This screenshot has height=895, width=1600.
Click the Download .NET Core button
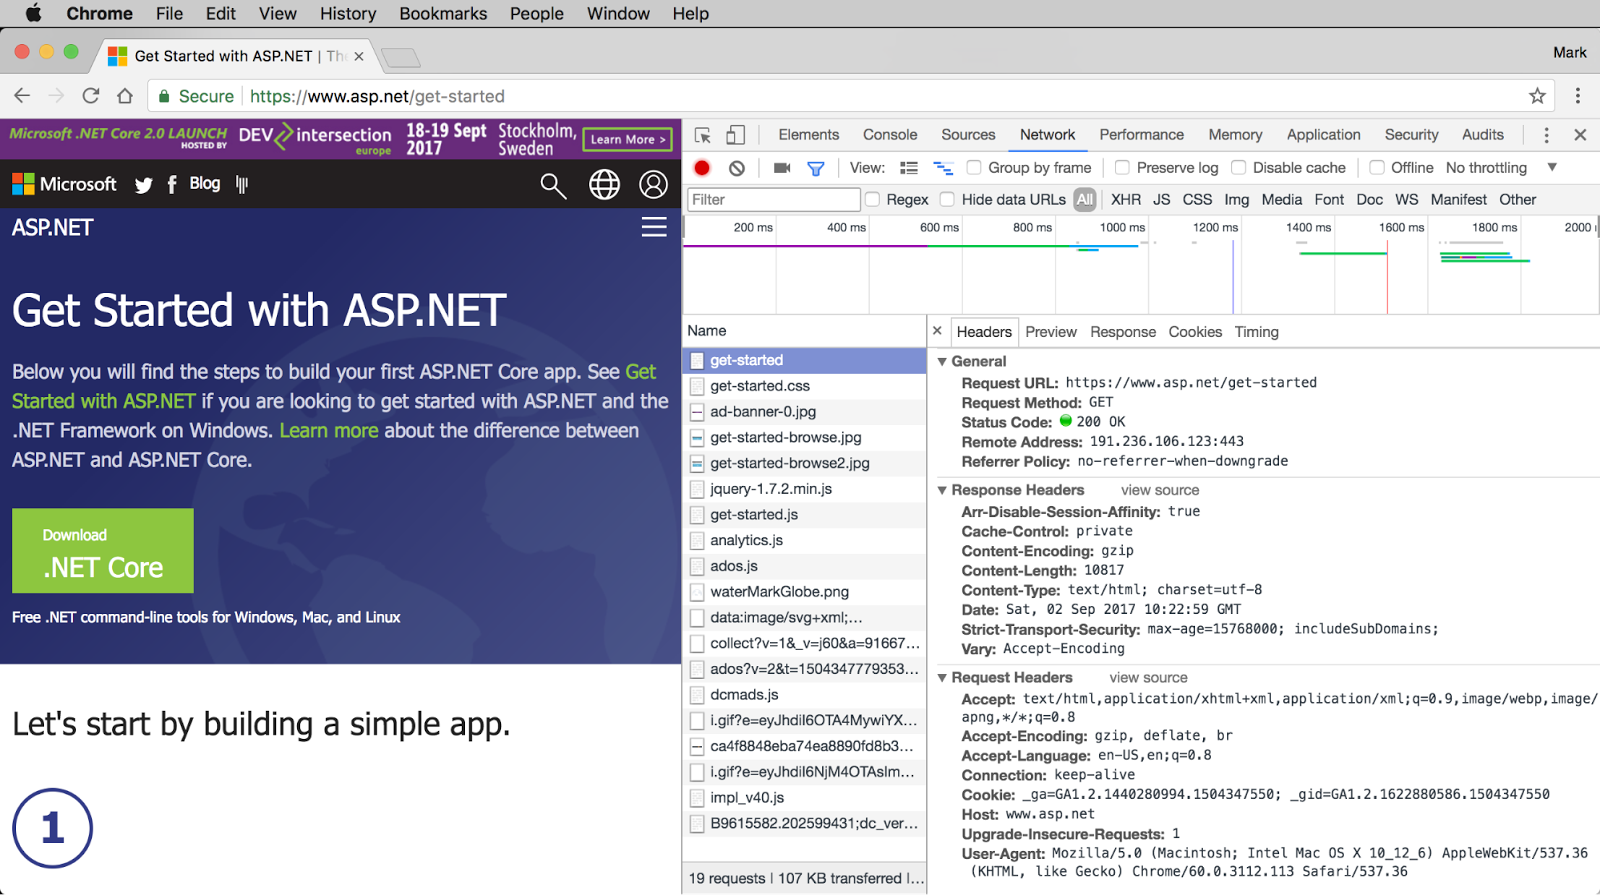(103, 551)
